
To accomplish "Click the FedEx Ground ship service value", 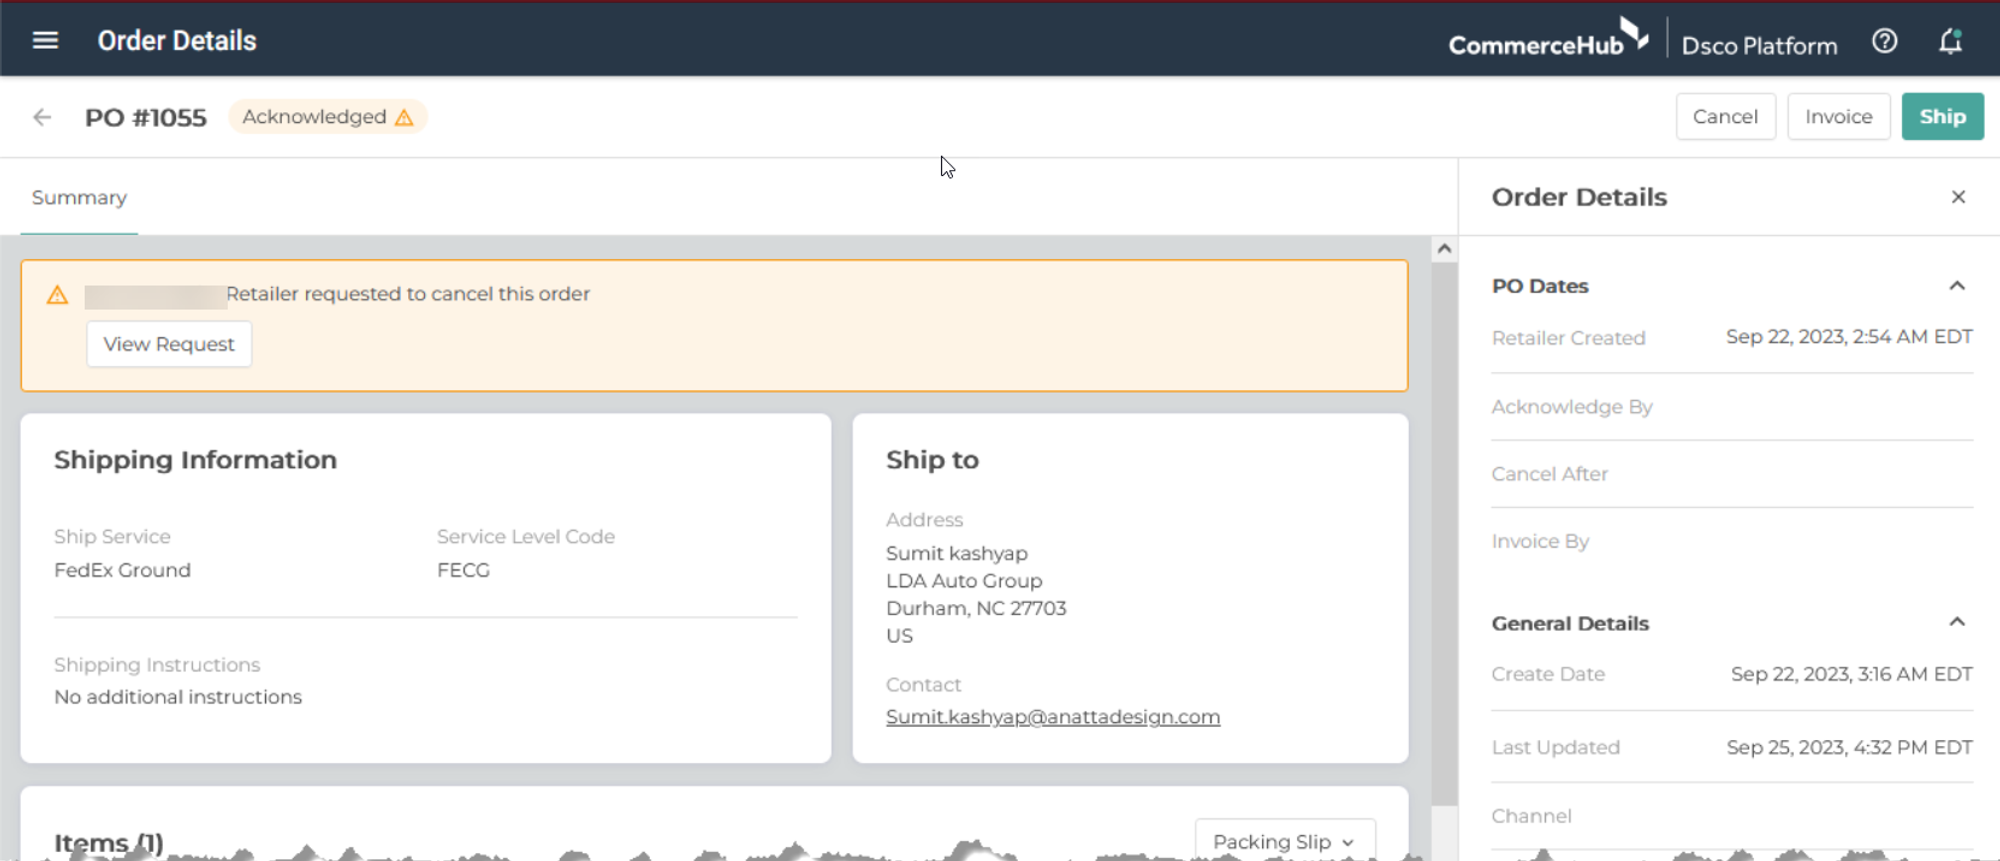I will point(122,570).
